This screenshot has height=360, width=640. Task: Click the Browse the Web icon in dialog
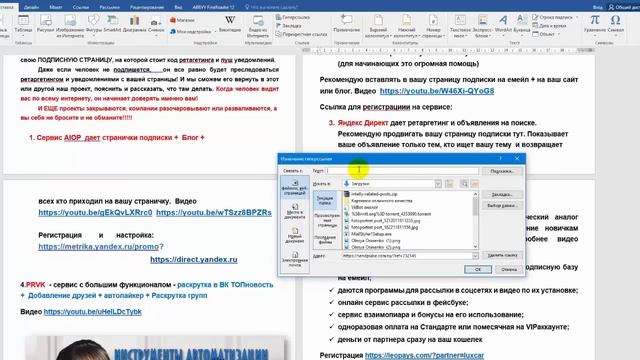tap(464, 184)
